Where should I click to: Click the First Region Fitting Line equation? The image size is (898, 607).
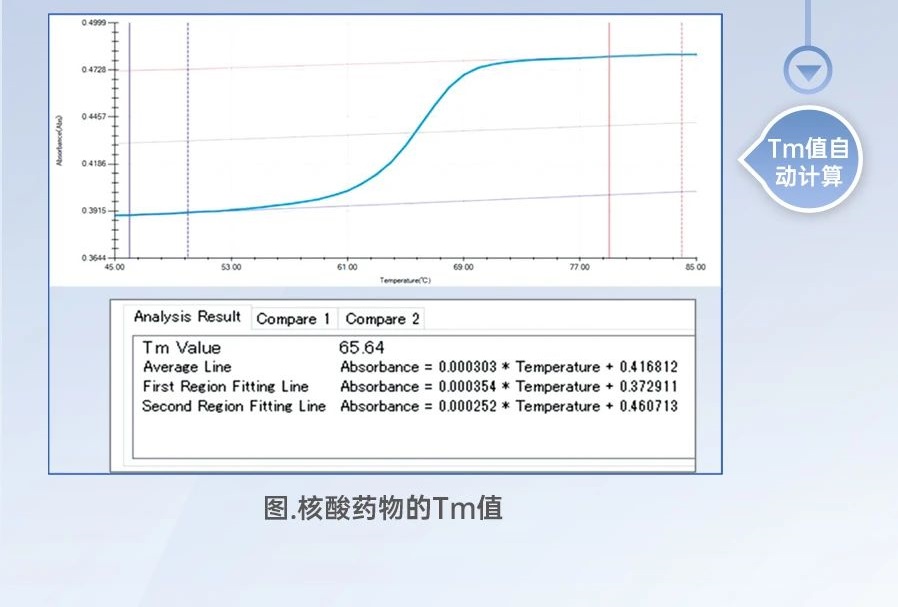point(508,386)
